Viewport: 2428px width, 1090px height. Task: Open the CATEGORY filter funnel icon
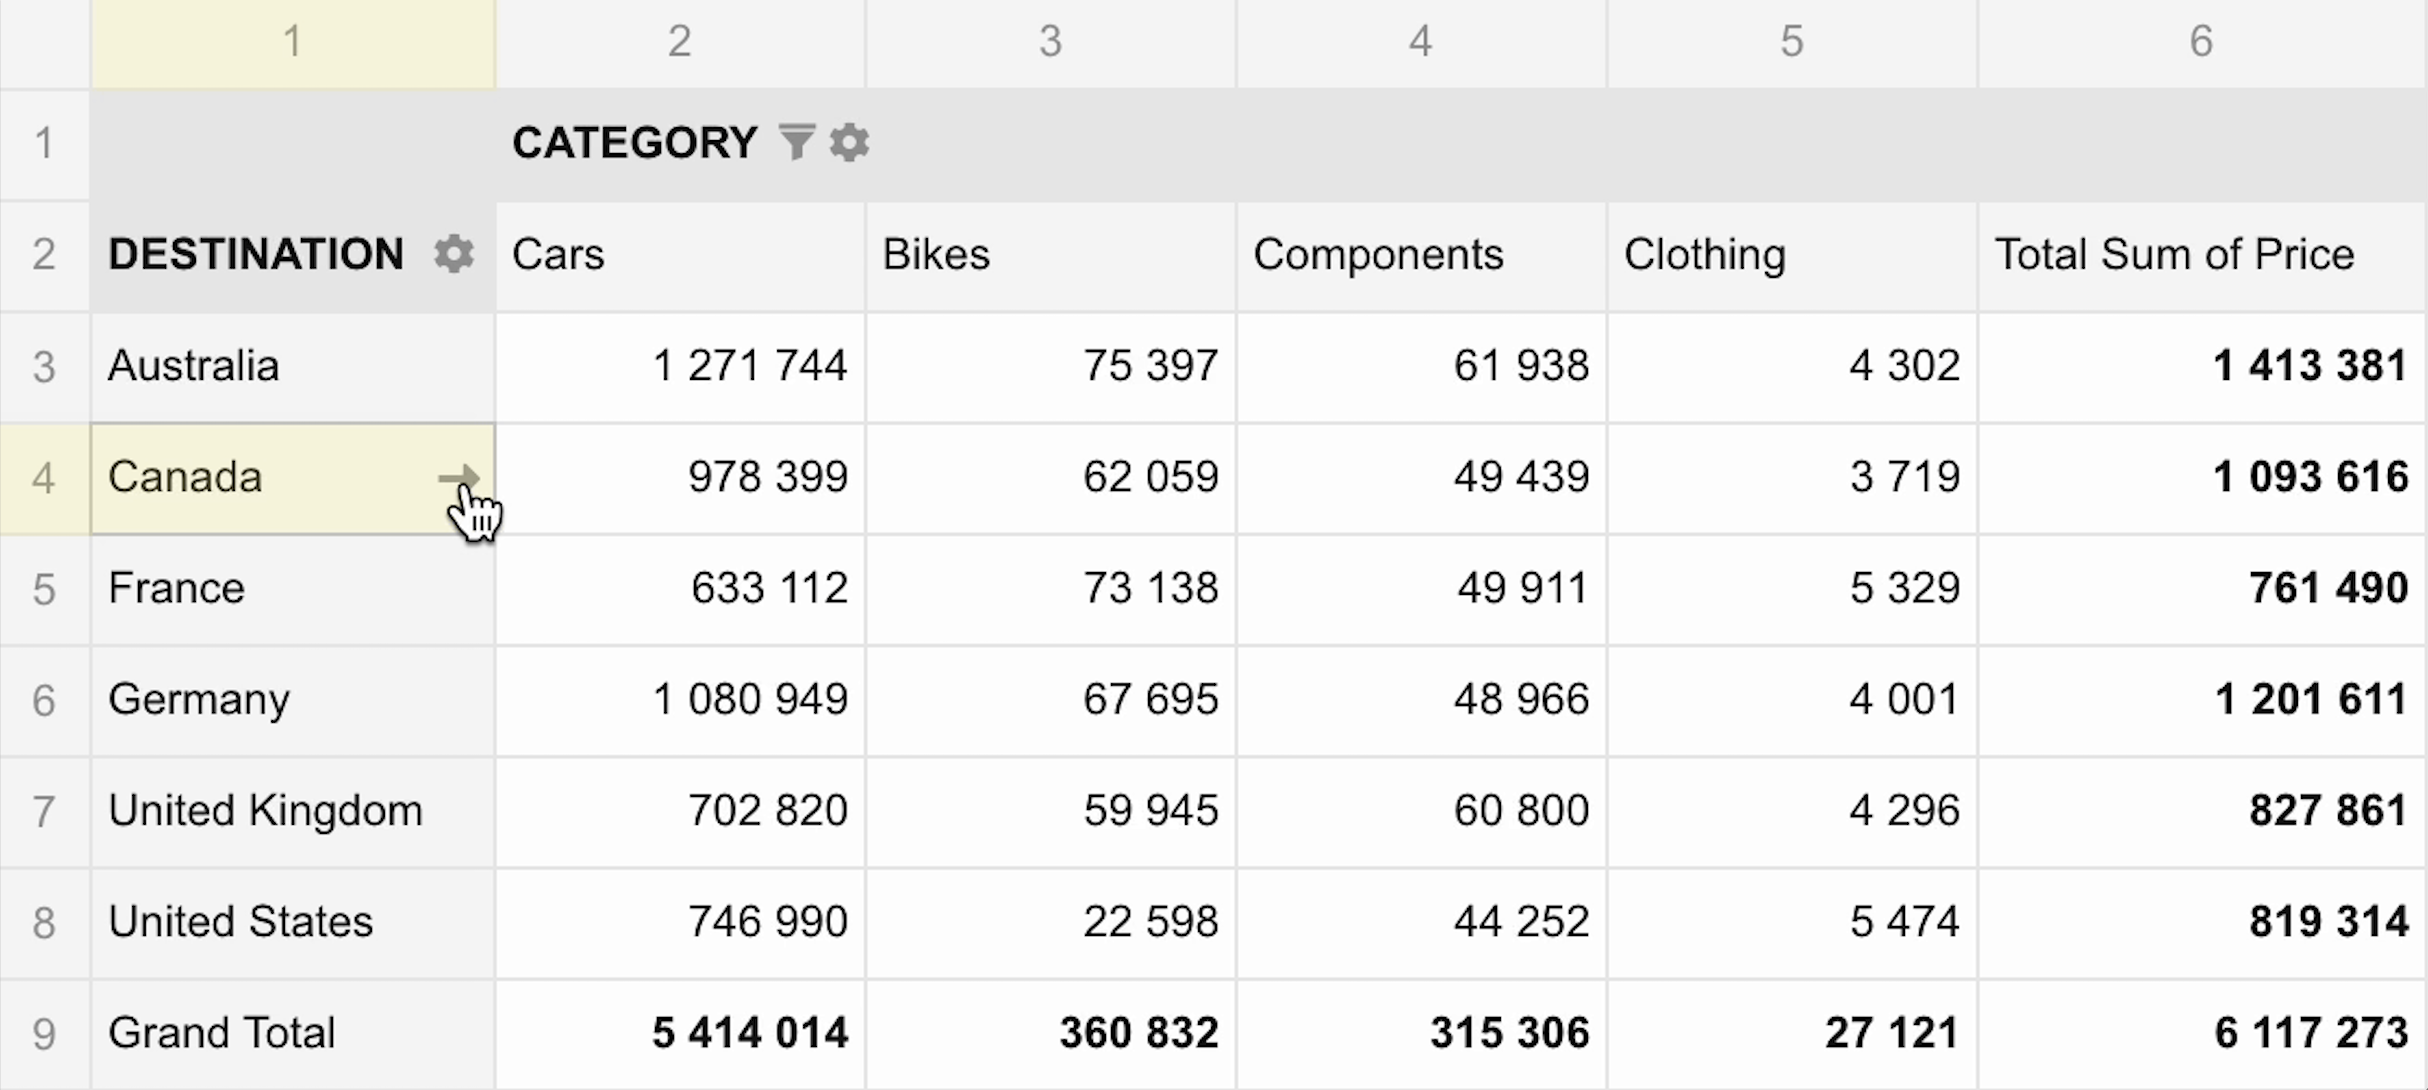(x=796, y=142)
